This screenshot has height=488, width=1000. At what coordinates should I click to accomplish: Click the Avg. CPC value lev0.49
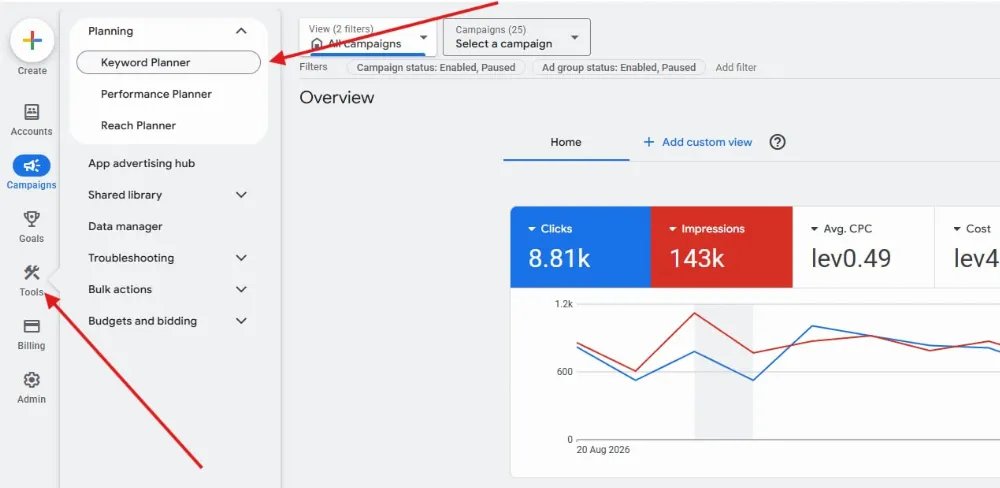851,258
